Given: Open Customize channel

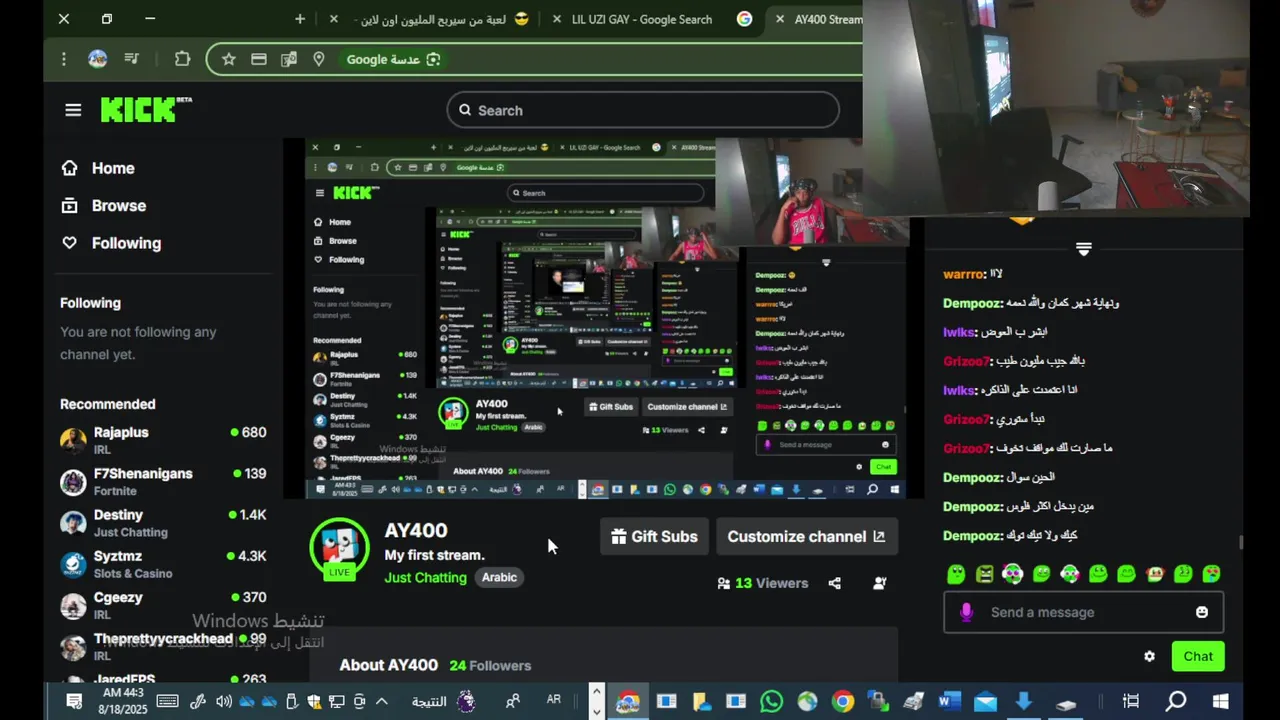Looking at the screenshot, I should tap(806, 536).
